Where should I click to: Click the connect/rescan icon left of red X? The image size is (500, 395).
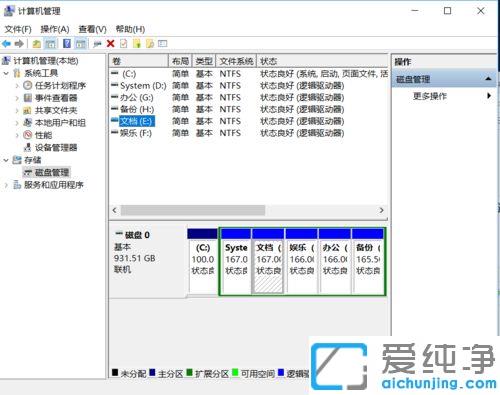click(x=97, y=44)
